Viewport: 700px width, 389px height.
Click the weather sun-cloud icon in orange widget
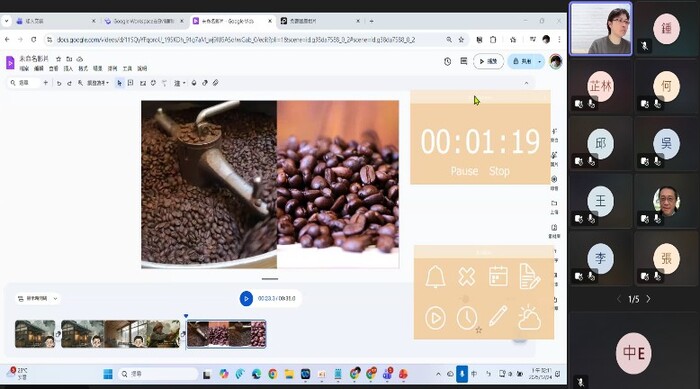click(529, 317)
